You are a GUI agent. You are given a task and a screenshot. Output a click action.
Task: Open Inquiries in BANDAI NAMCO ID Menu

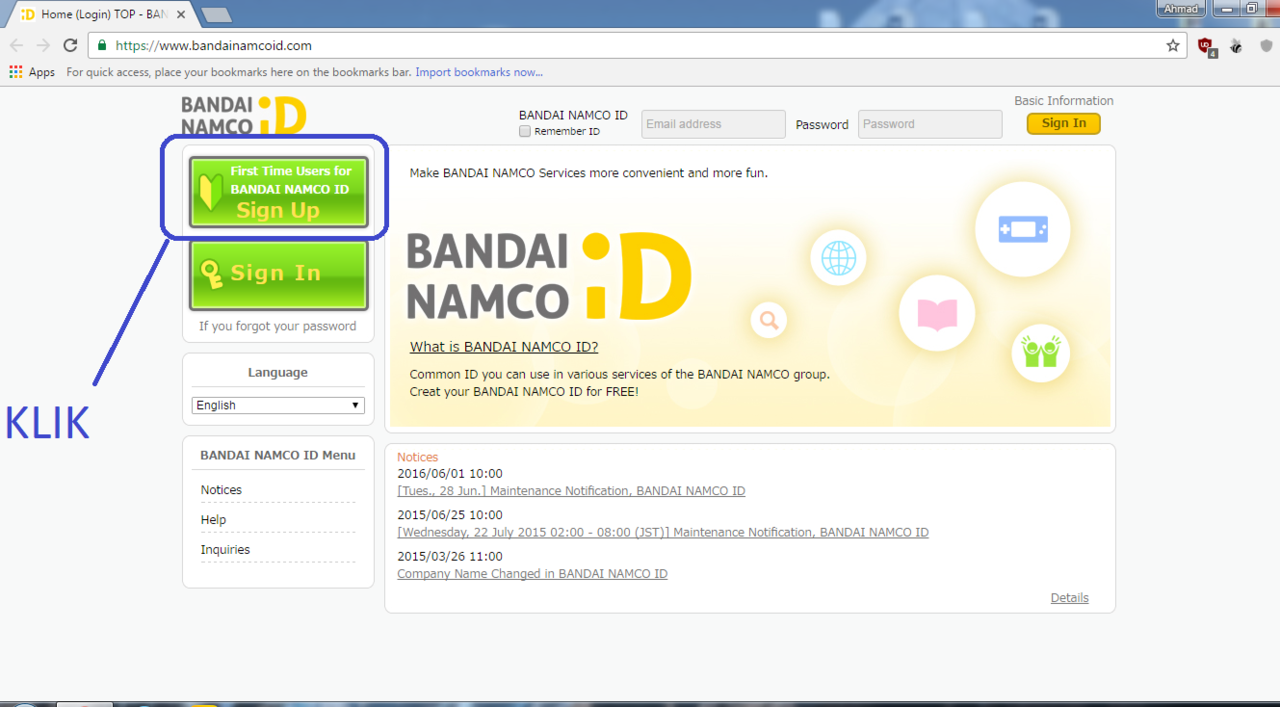tap(225, 550)
